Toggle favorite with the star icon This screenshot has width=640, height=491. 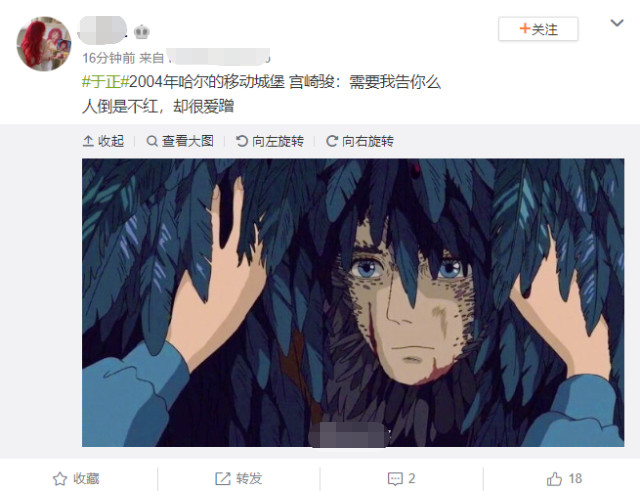pos(60,478)
